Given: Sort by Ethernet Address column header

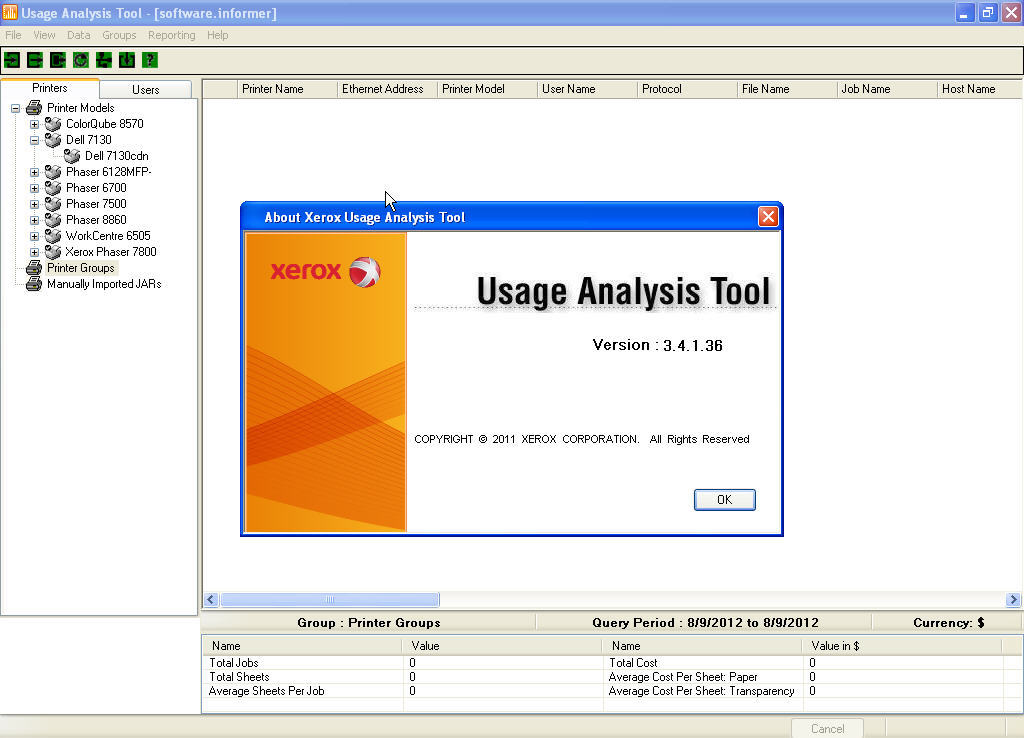Looking at the screenshot, I should [x=387, y=89].
